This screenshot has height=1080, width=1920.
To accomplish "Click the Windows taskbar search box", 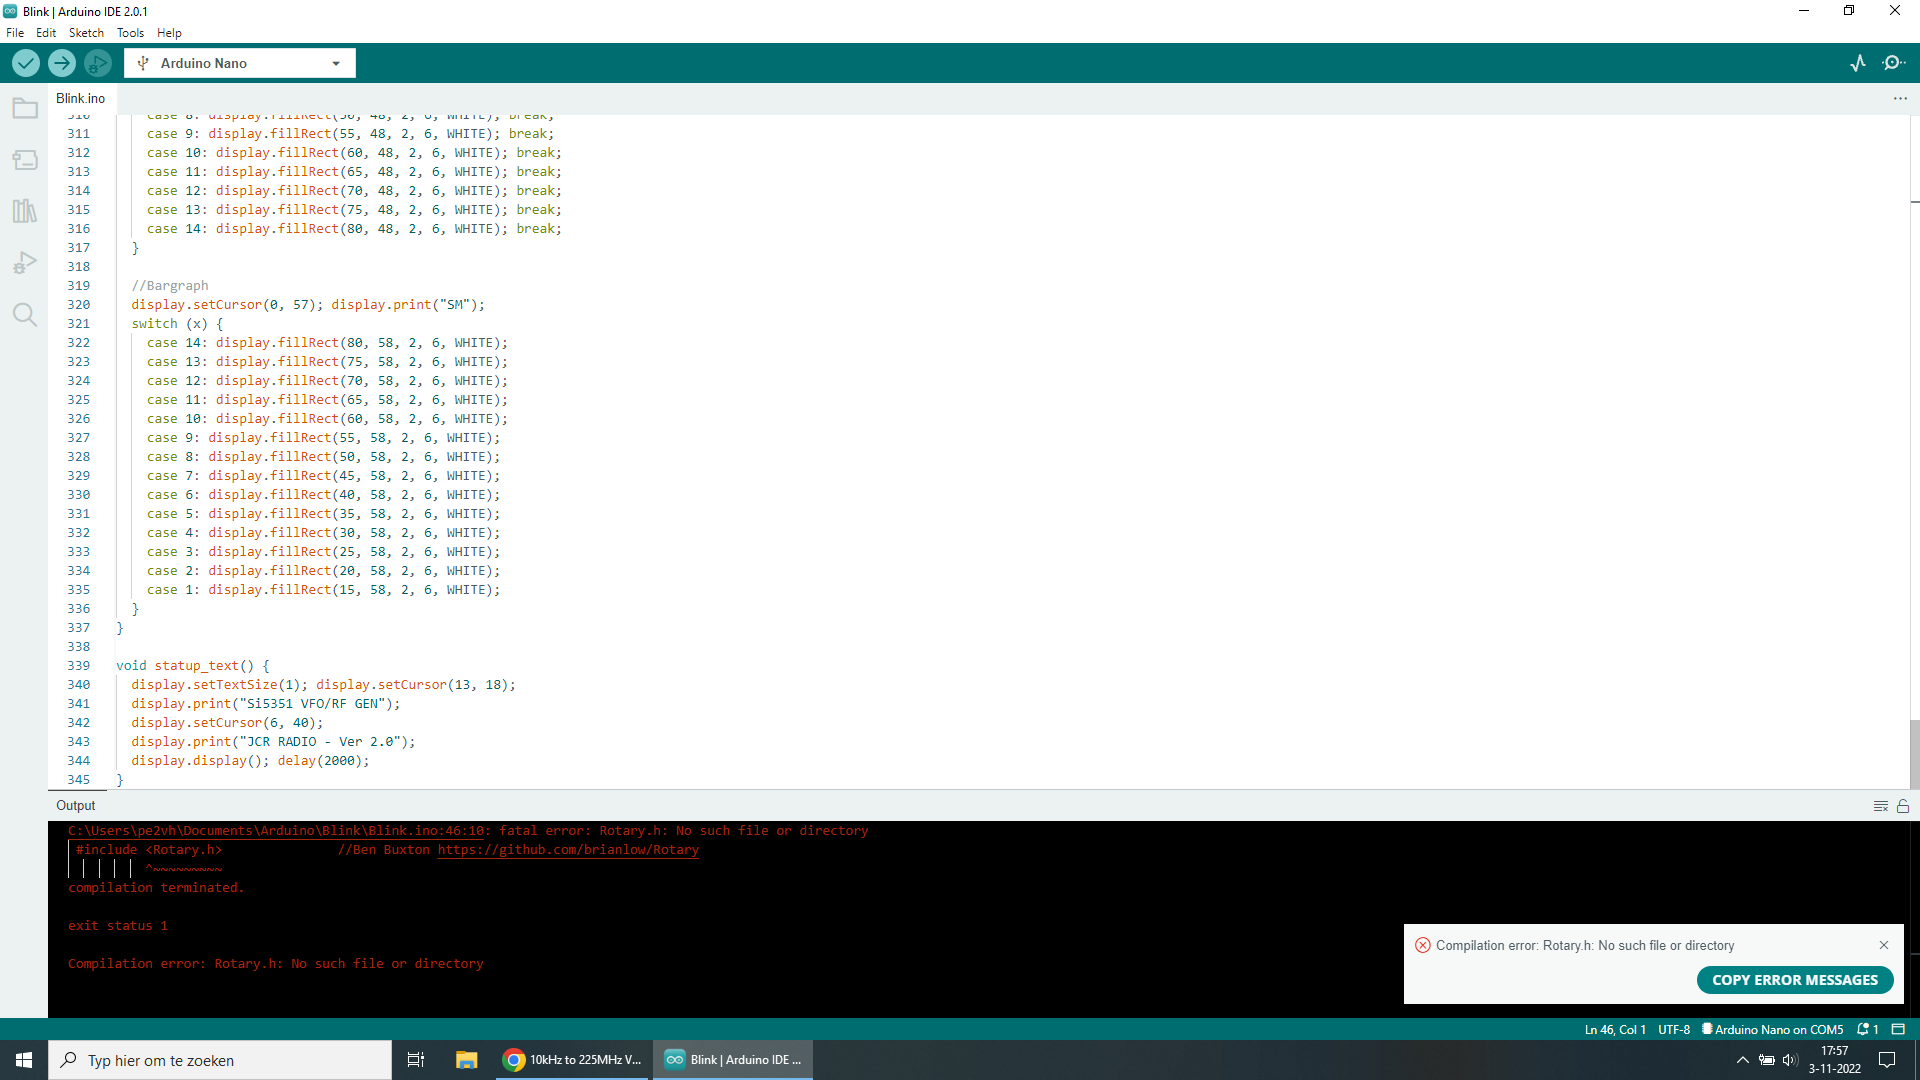I will tap(220, 1060).
